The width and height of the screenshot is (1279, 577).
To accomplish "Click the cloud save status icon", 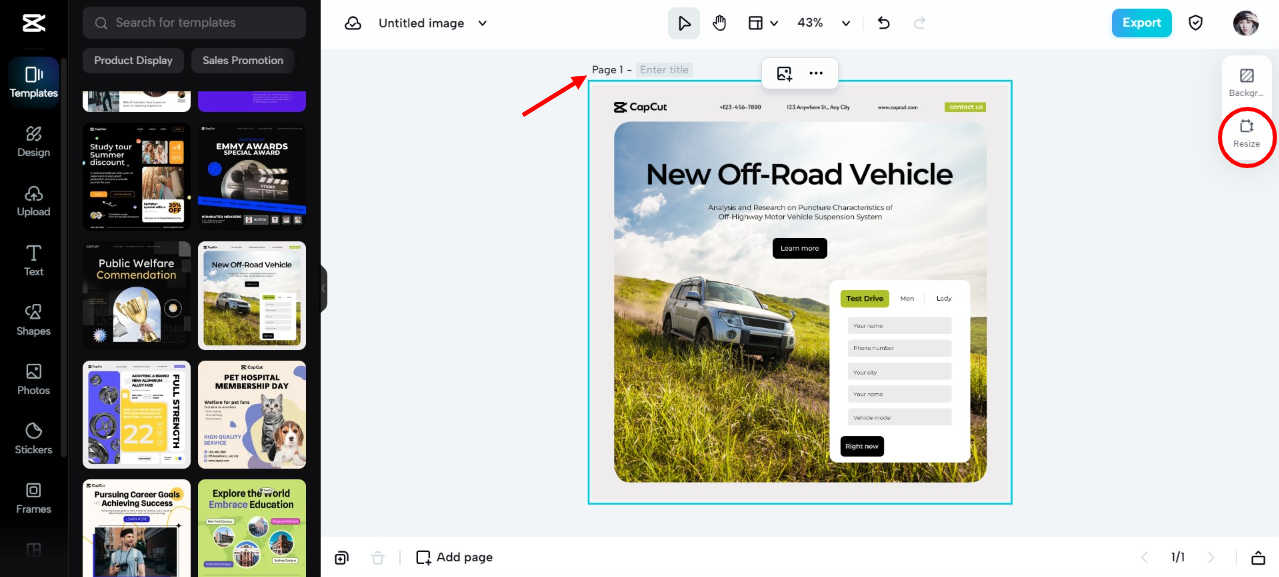I will click(352, 23).
